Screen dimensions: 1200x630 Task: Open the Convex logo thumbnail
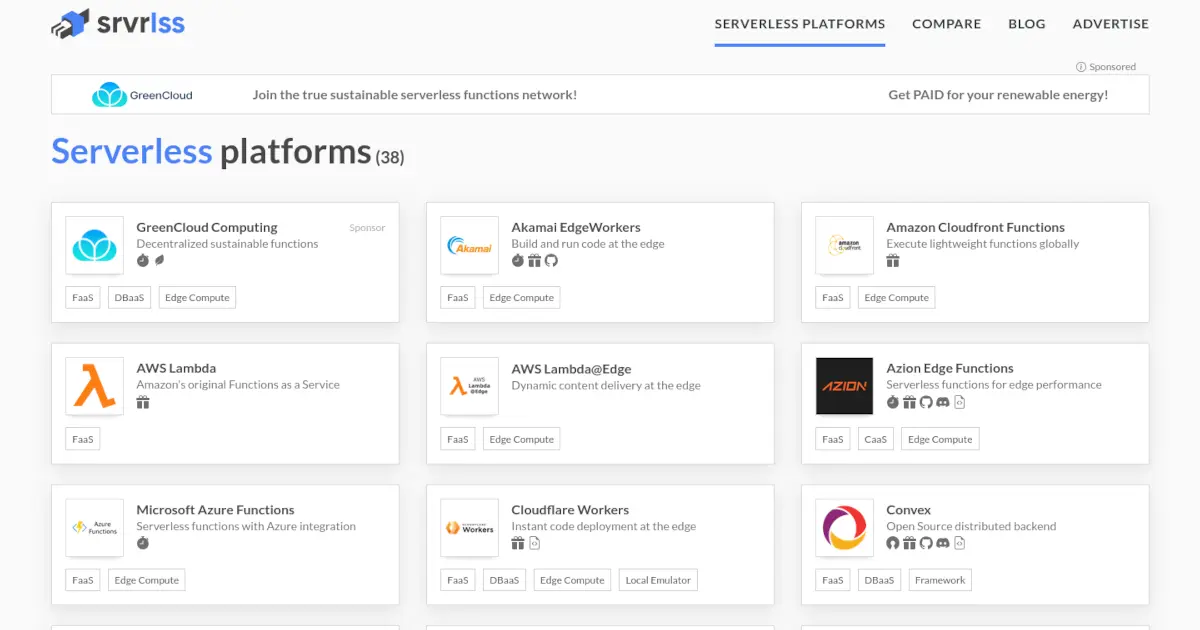click(845, 528)
